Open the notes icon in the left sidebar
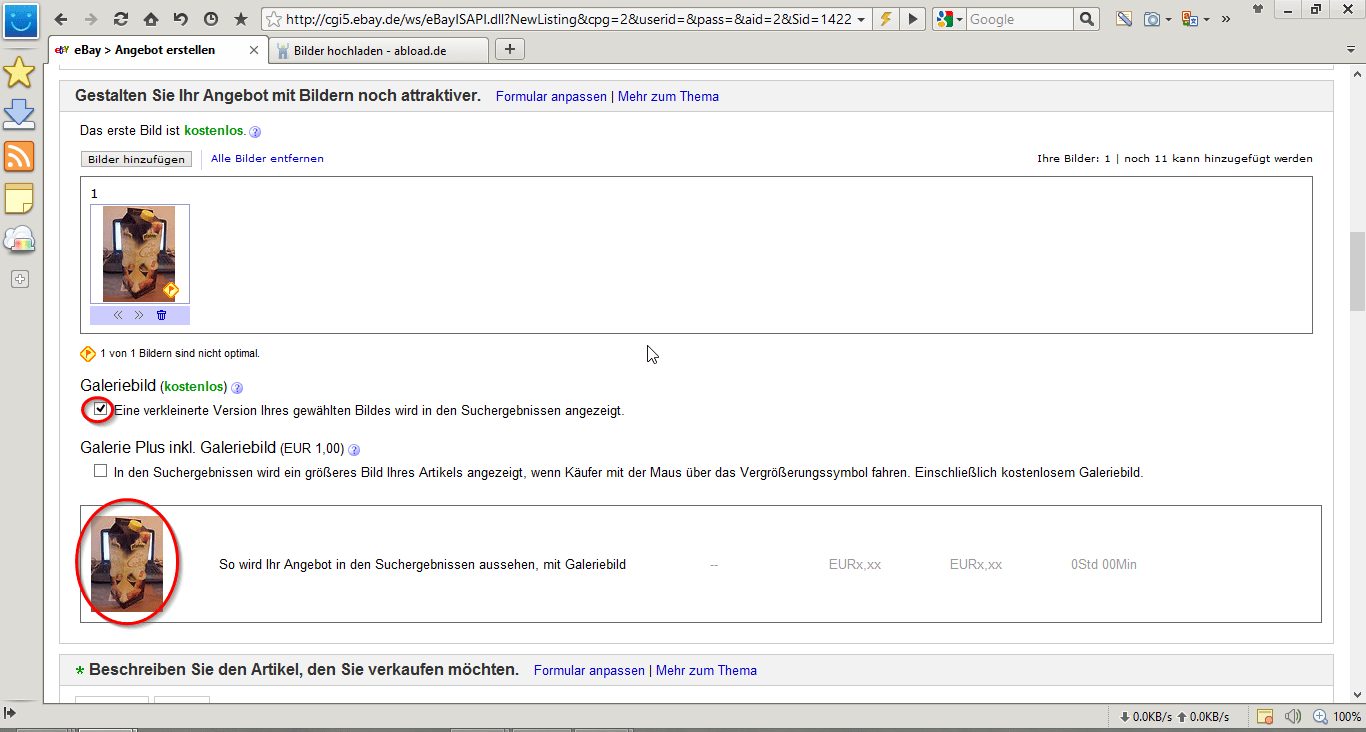This screenshot has height=732, width=1366. point(19,199)
